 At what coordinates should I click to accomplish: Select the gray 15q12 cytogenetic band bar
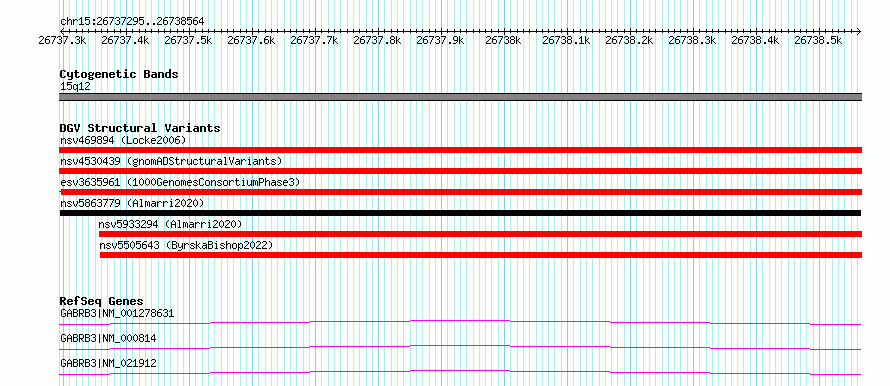(461, 97)
